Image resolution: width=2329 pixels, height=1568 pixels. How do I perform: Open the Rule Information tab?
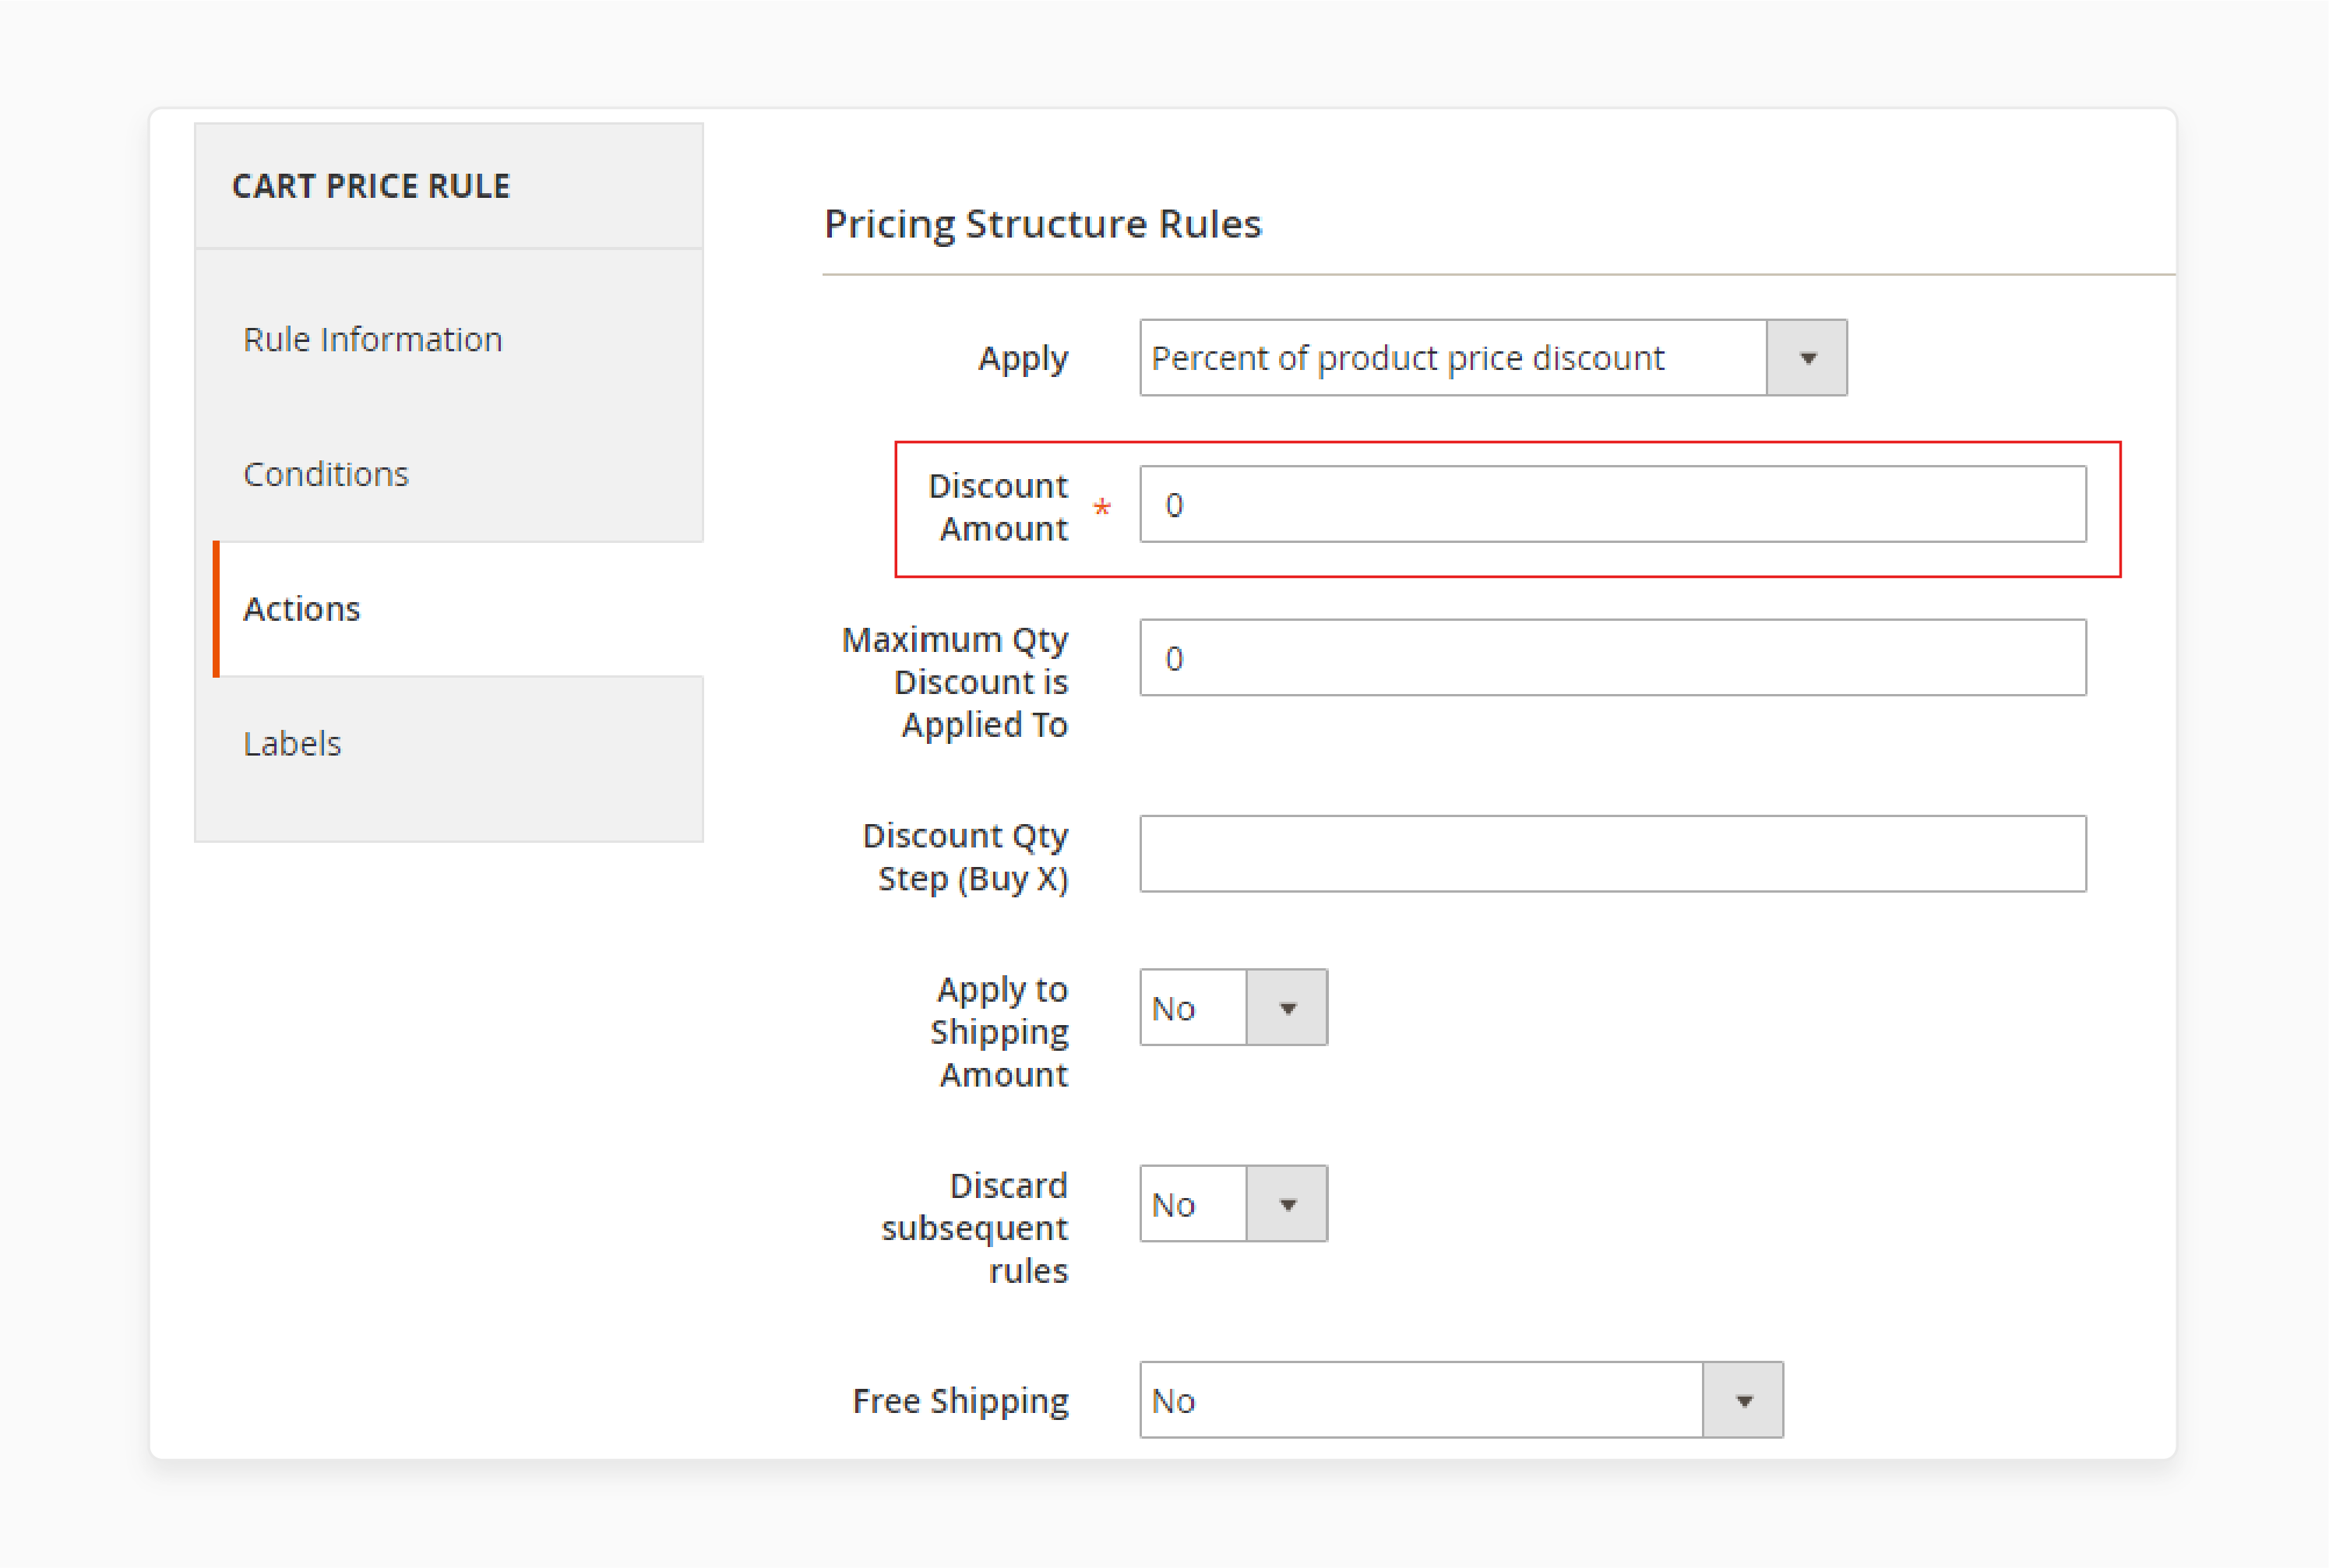click(372, 339)
